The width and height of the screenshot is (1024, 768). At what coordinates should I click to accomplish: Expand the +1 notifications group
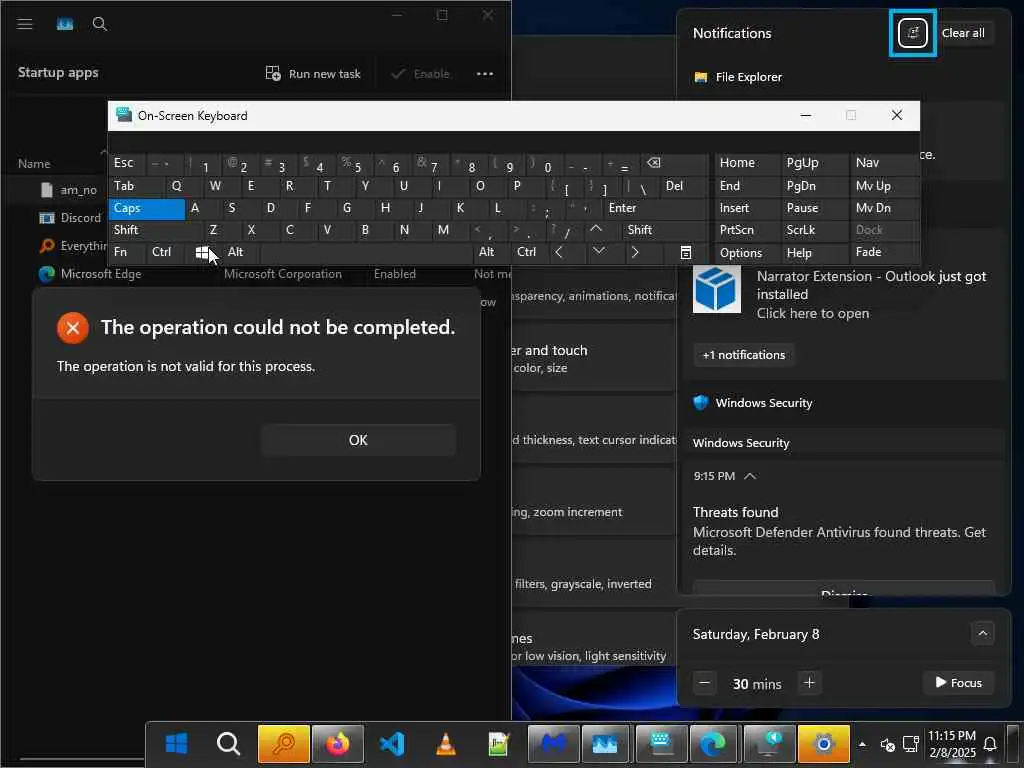pyautogui.click(x=744, y=355)
